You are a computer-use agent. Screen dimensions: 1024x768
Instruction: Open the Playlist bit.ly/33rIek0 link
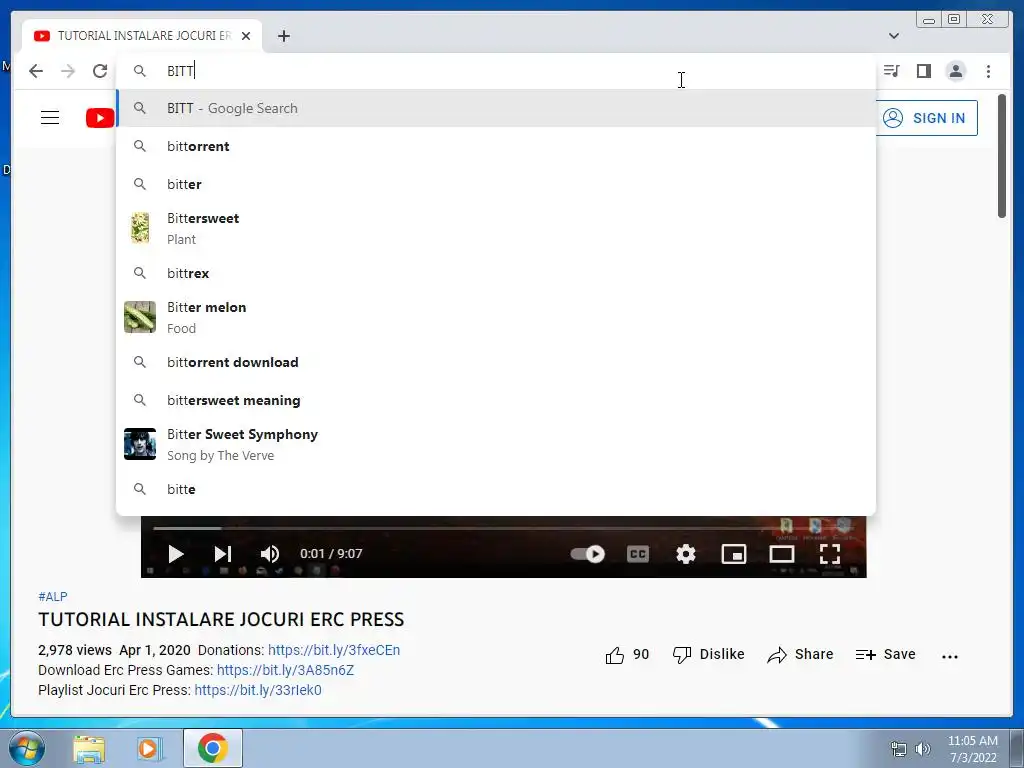(258, 690)
